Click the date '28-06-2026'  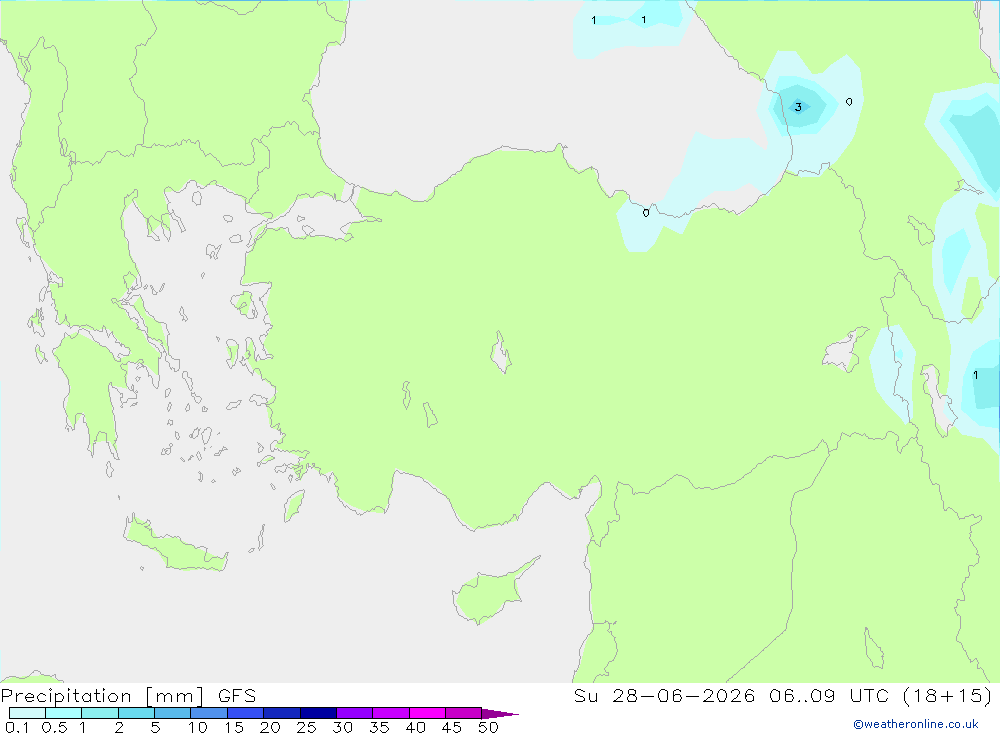click(683, 695)
